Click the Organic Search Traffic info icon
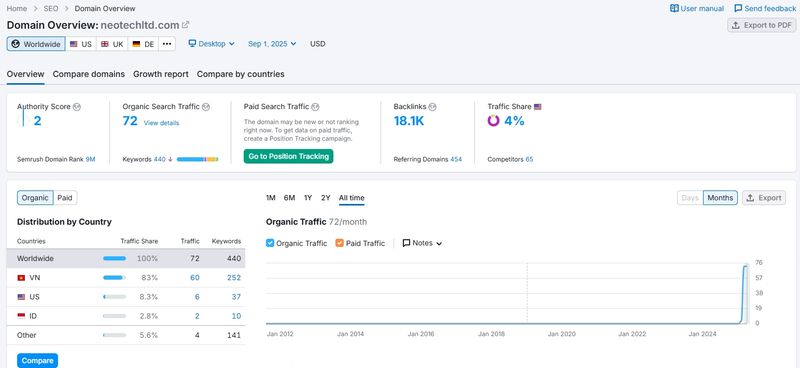Viewport: 800px width, 368px height. point(206,107)
